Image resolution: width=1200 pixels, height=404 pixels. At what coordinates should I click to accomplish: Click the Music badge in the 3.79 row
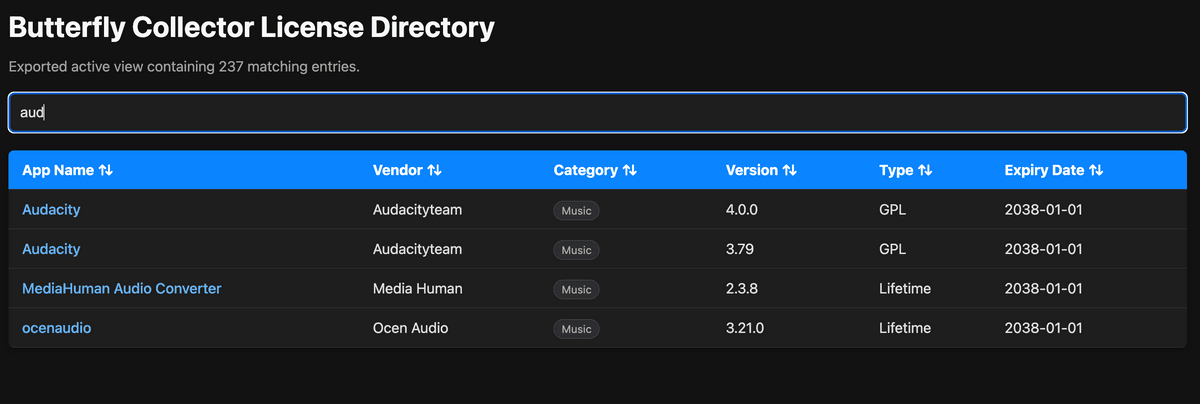point(576,250)
